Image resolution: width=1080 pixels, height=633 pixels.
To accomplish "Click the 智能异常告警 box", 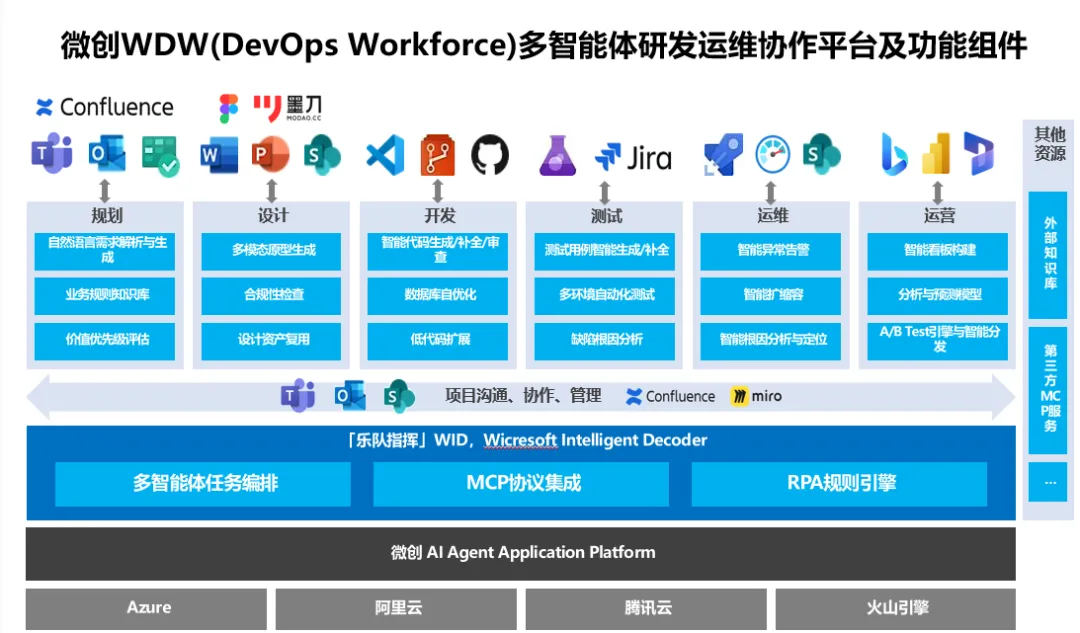I will tap(771, 250).
